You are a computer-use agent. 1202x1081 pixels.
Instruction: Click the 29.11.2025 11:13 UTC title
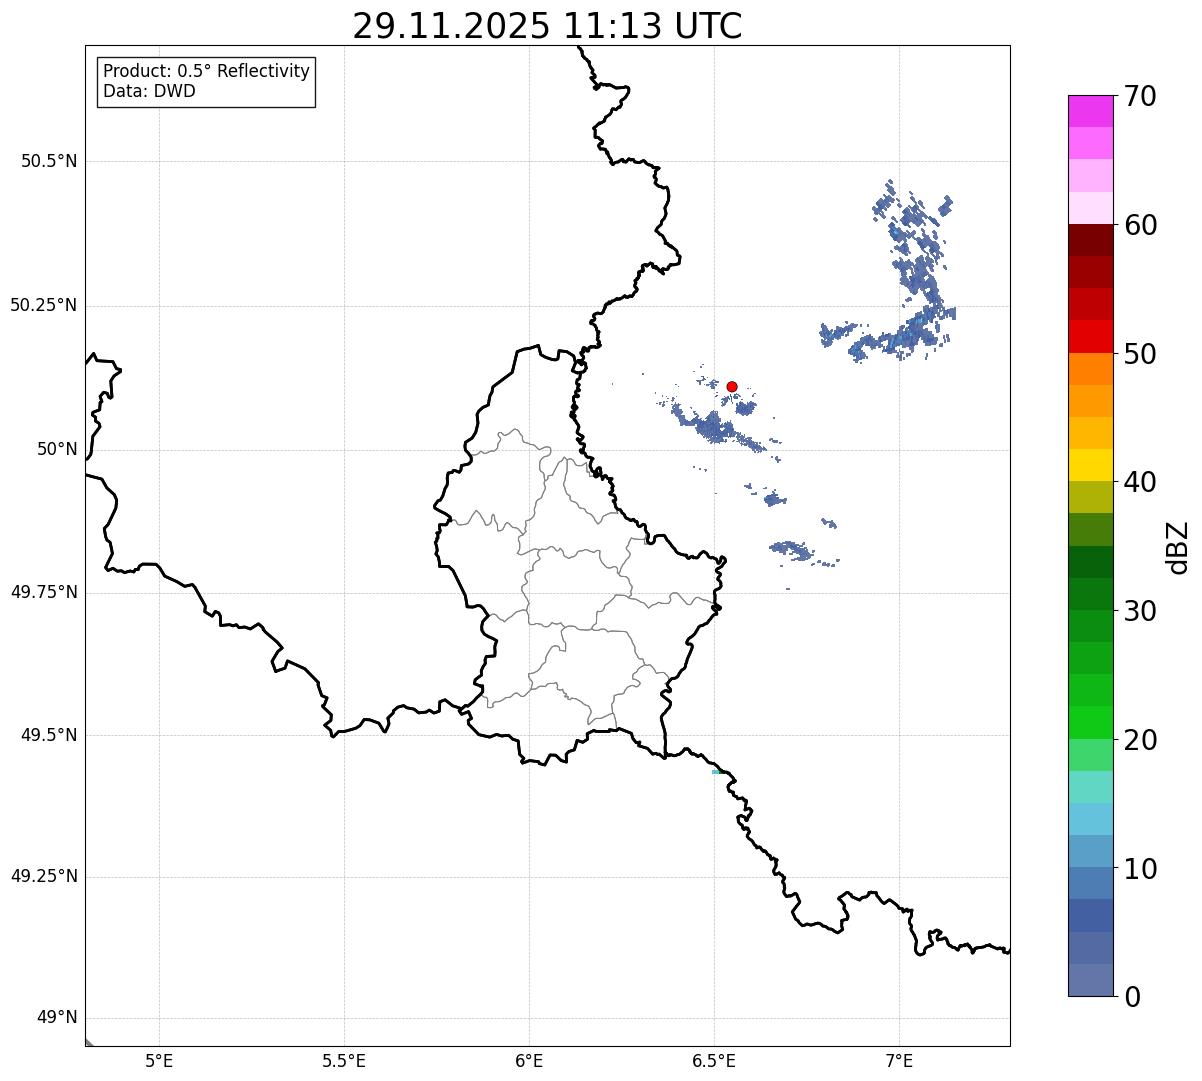click(x=547, y=26)
